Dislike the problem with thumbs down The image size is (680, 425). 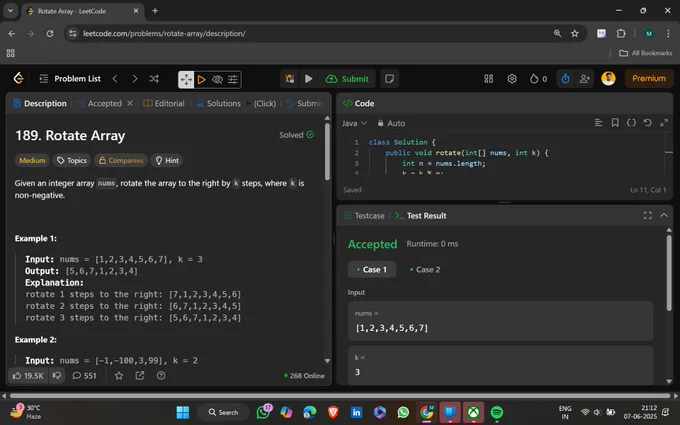[x=57, y=376]
